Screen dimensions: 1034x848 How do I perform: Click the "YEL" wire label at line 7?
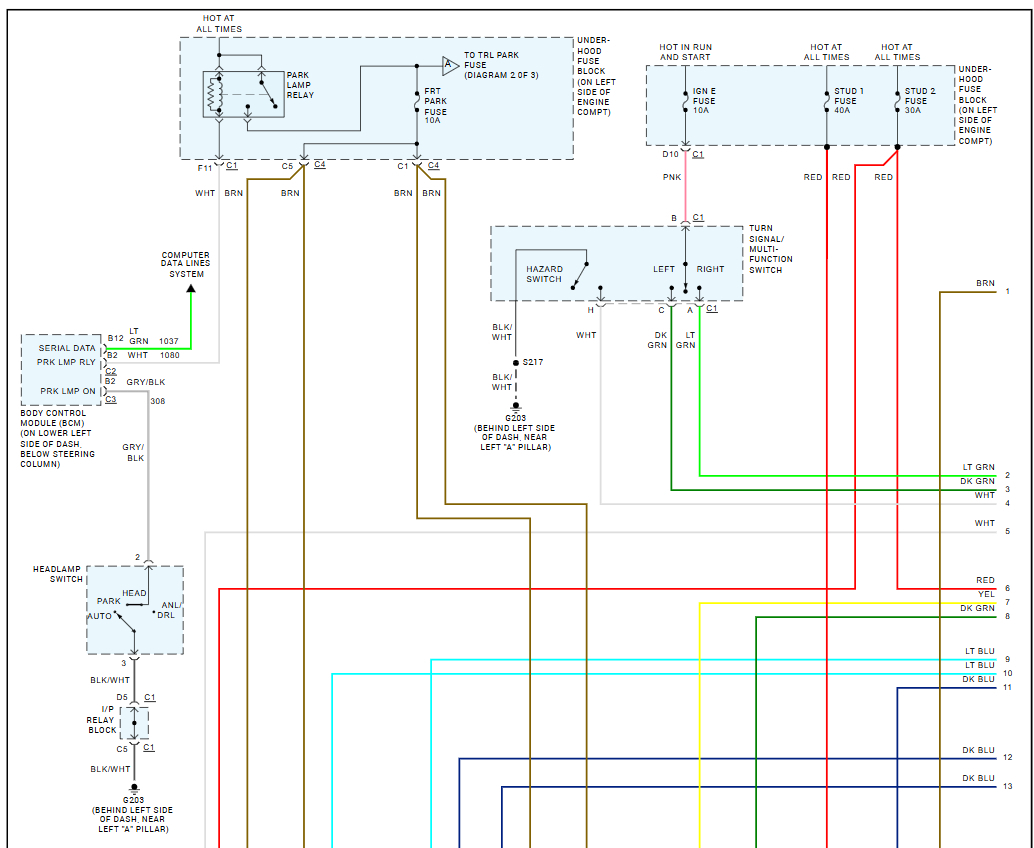tap(986, 594)
